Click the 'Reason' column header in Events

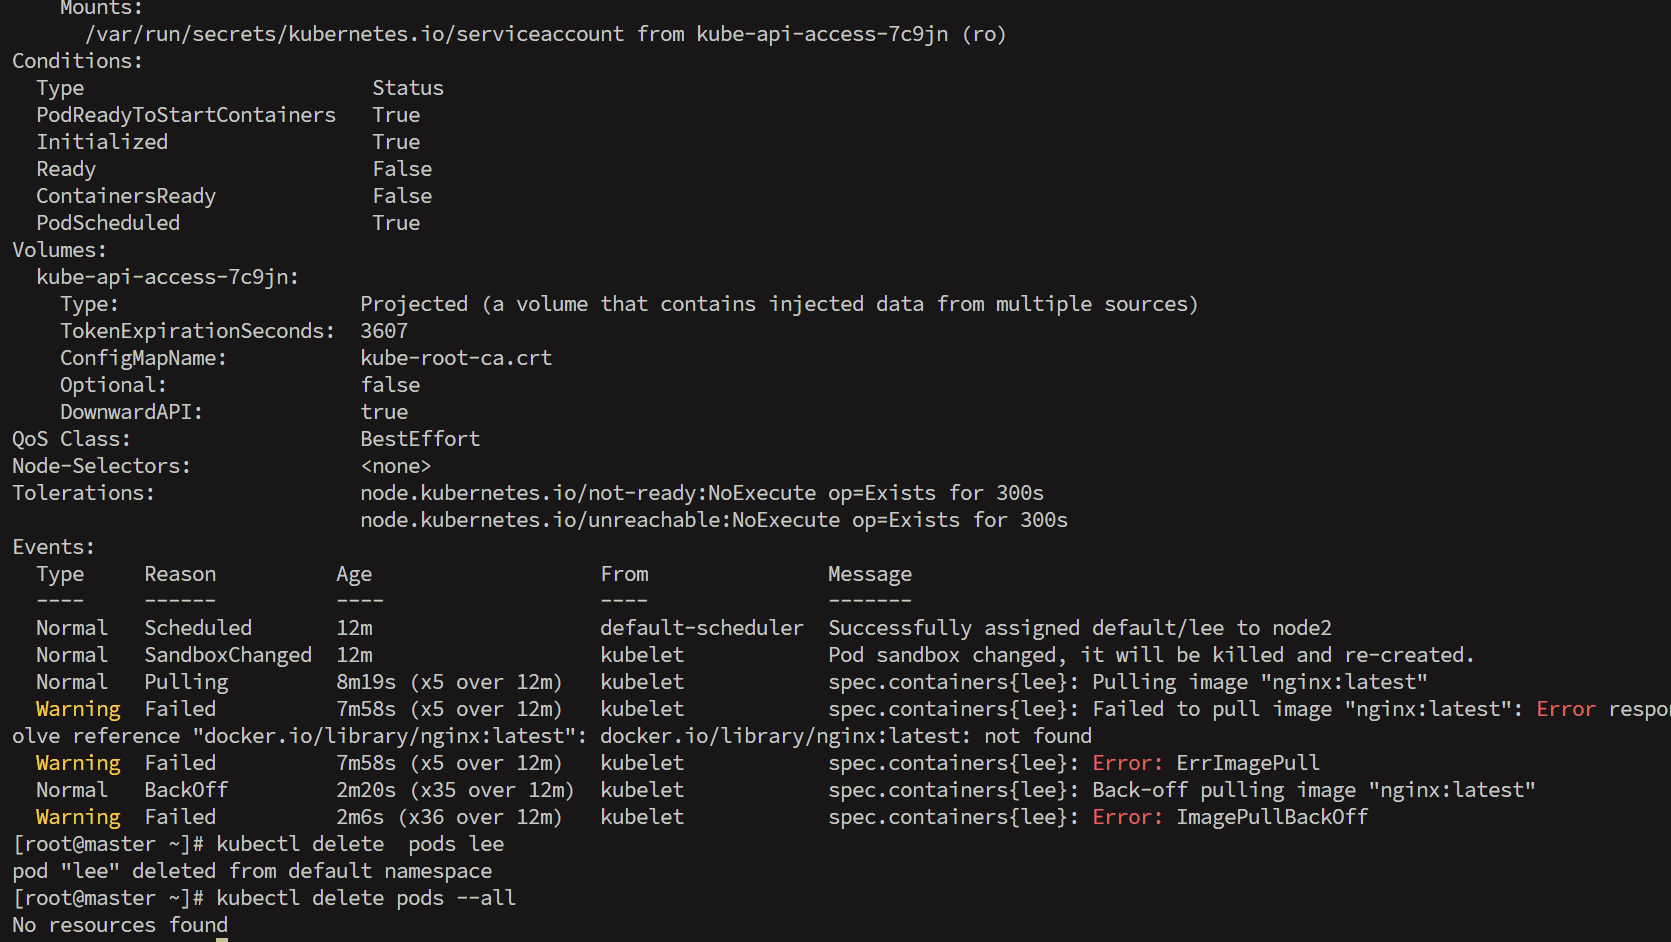(180, 574)
